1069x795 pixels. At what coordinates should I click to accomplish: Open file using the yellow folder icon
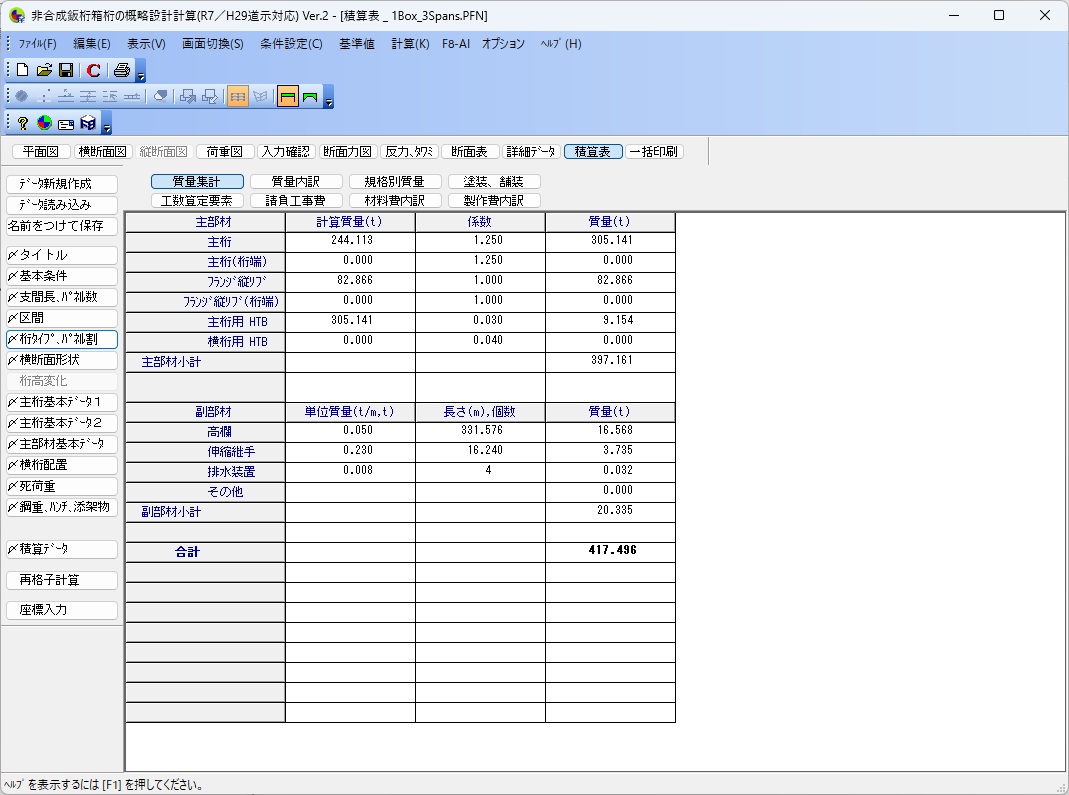point(44,70)
